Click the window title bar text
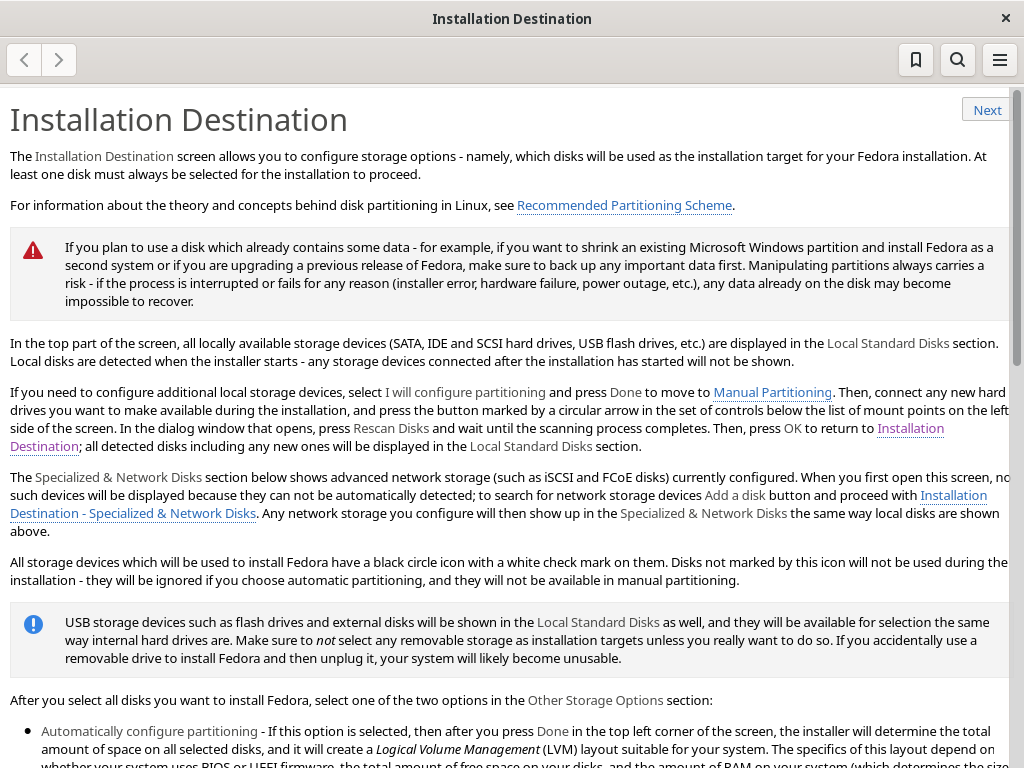This screenshot has width=1024, height=768. click(511, 19)
